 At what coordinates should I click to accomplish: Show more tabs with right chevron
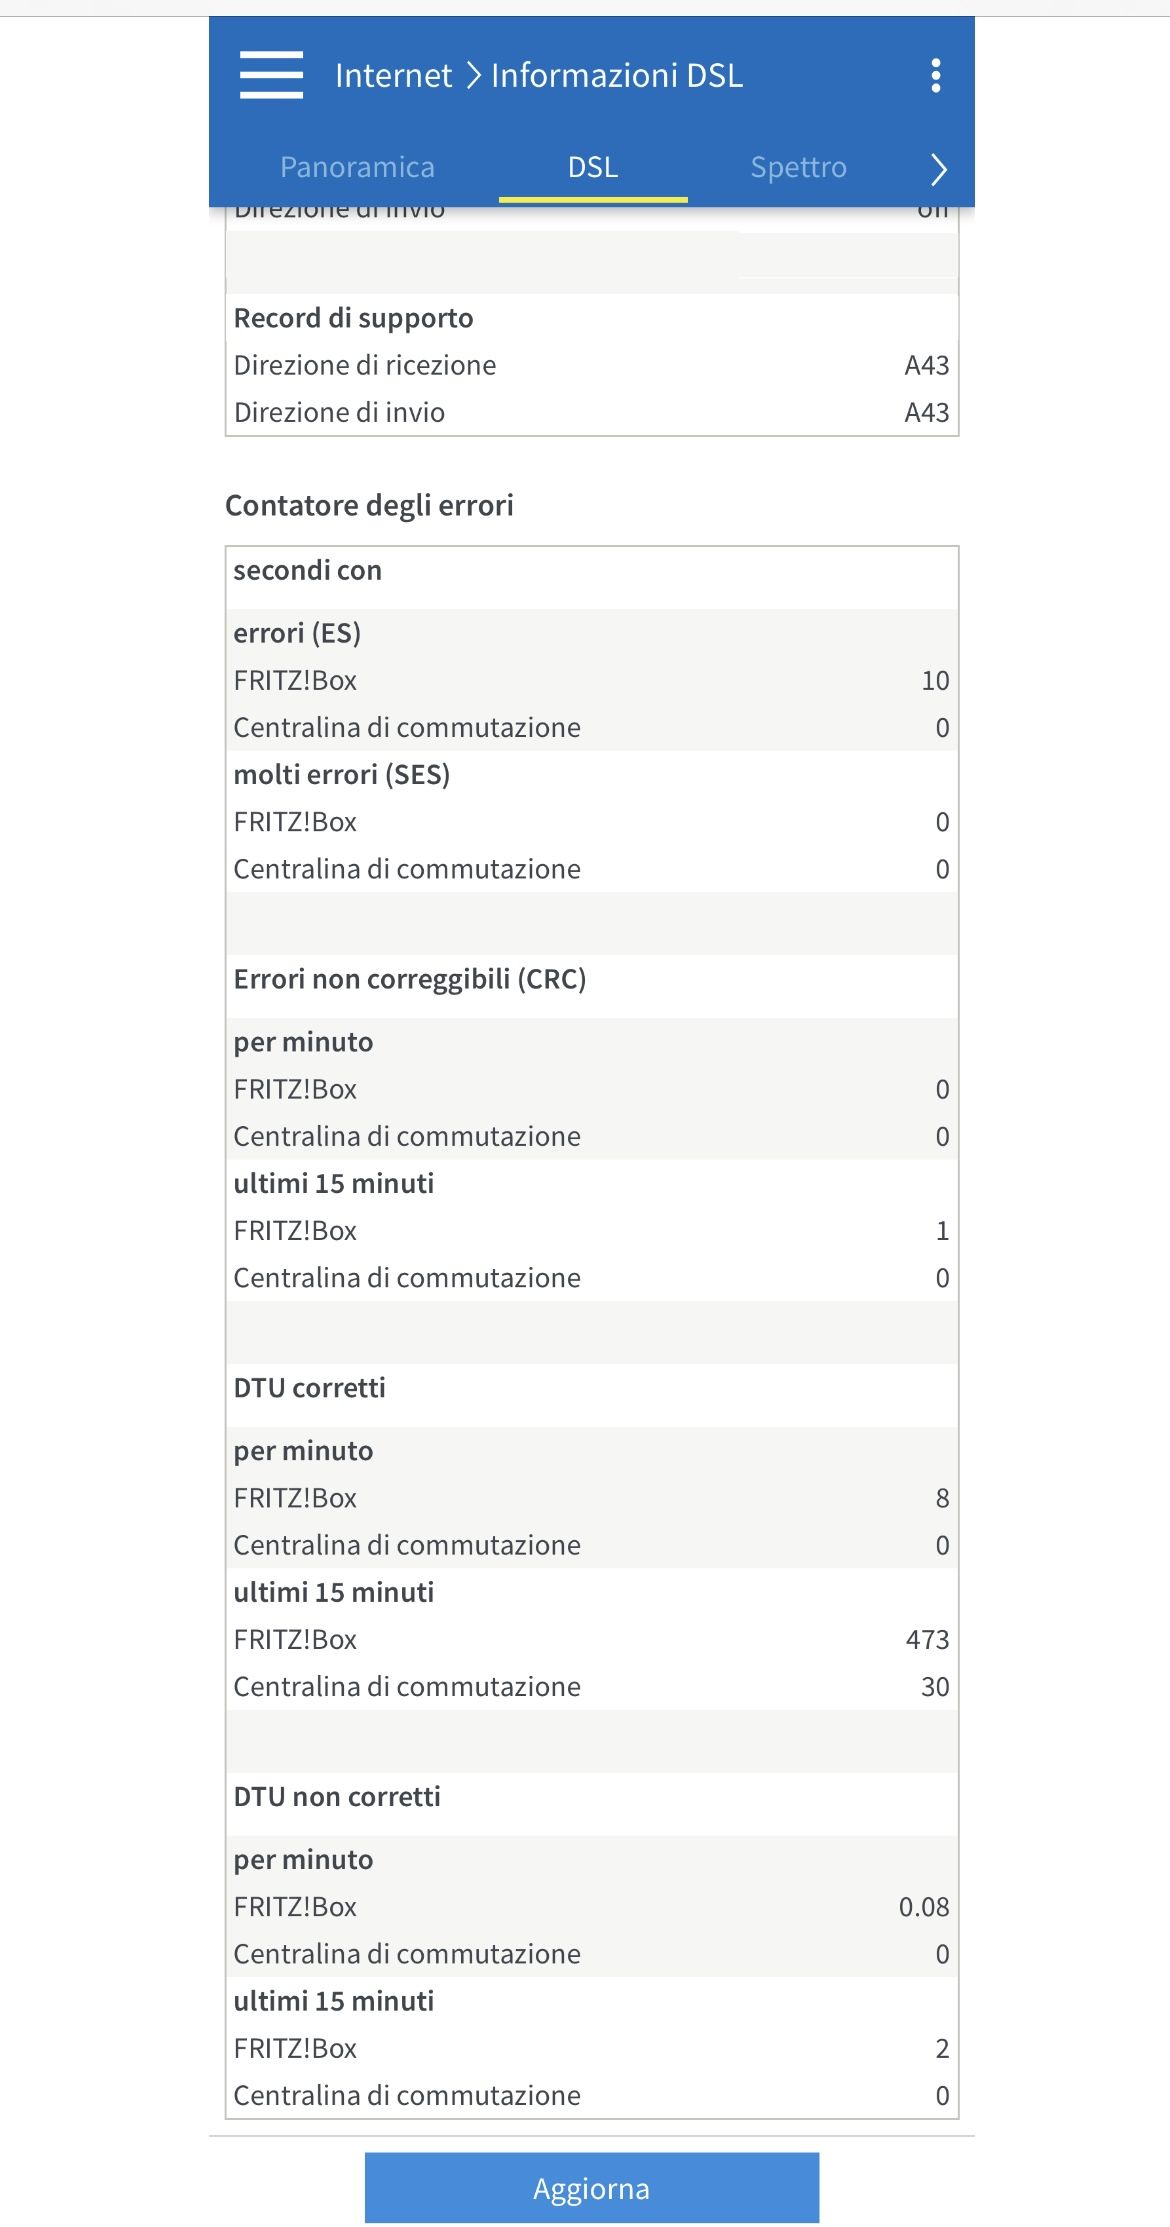pos(938,169)
